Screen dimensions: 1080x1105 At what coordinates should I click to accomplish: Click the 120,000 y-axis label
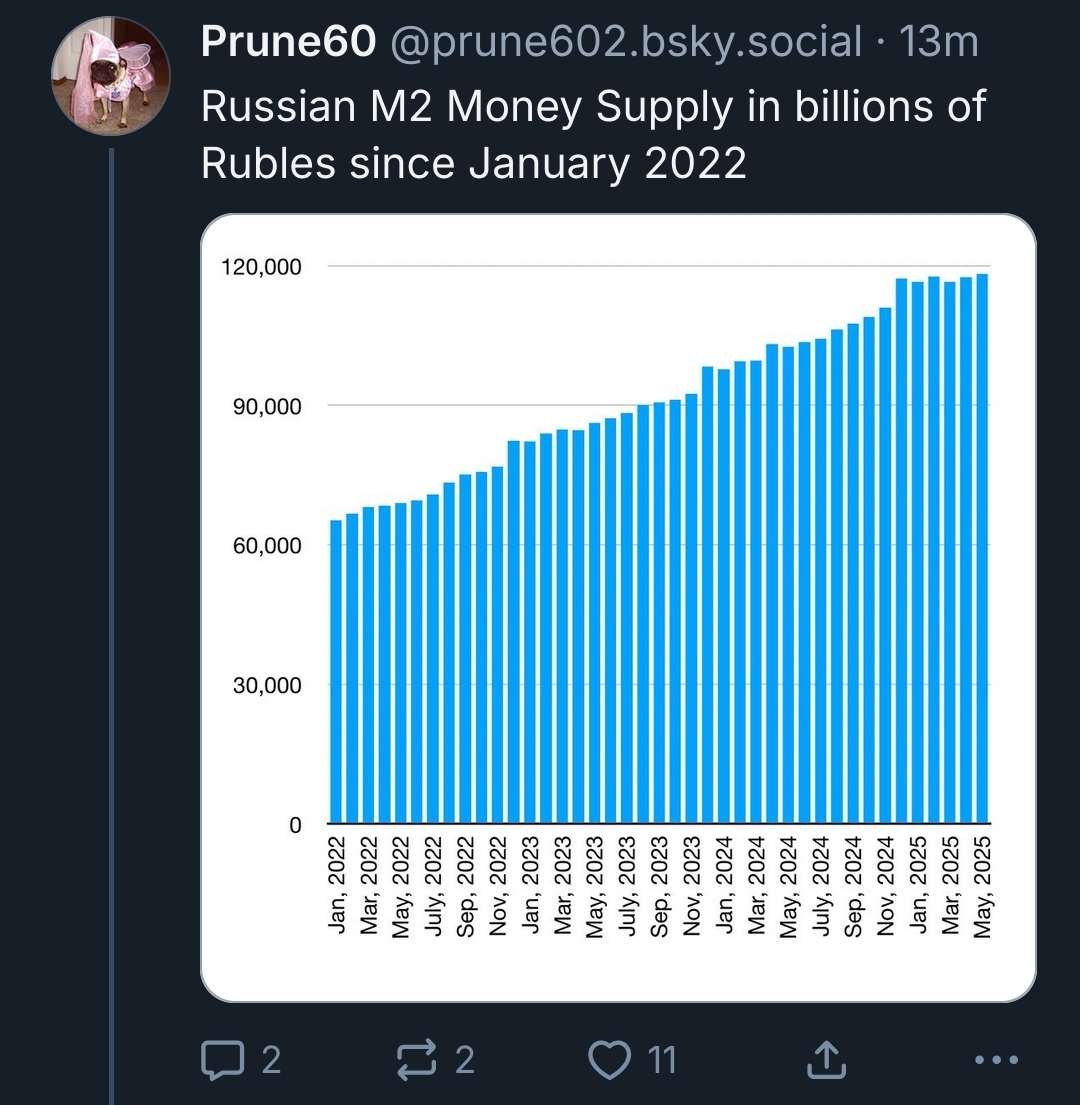(261, 267)
